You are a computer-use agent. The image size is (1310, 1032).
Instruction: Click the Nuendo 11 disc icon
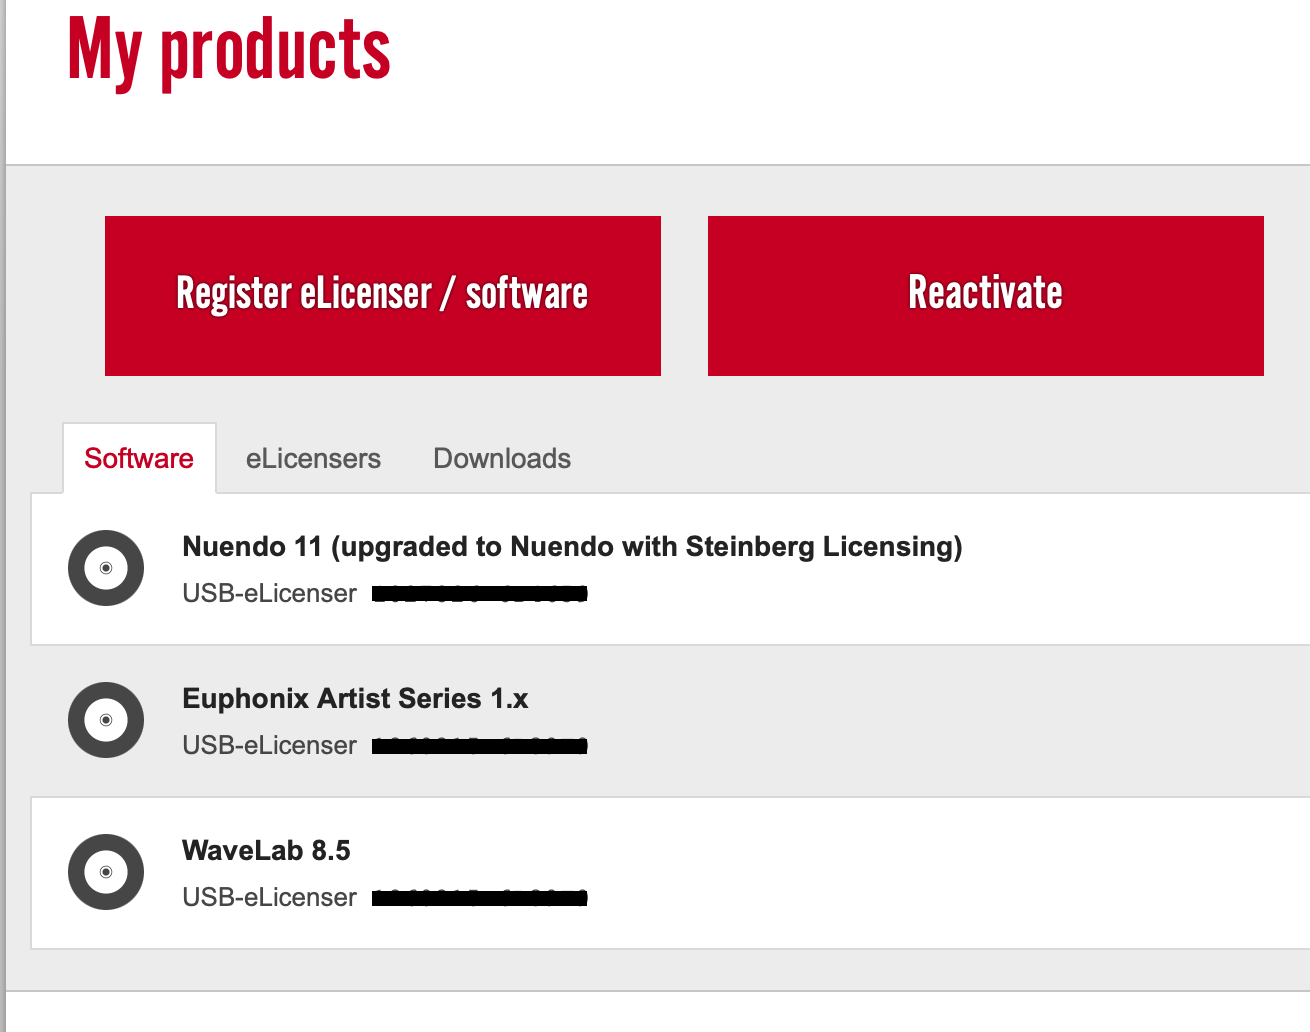pos(106,568)
